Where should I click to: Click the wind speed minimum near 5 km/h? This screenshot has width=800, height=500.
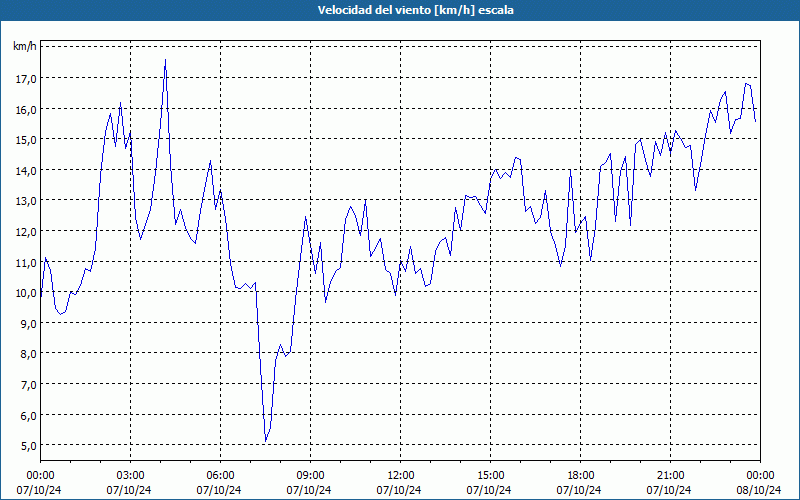[266, 441]
